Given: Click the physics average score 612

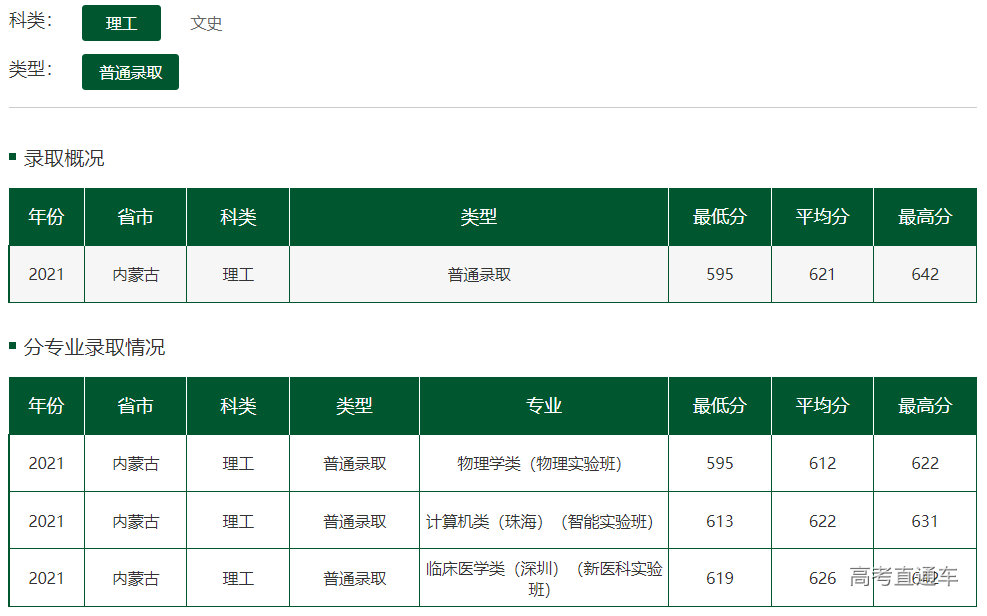Looking at the screenshot, I should [822, 464].
